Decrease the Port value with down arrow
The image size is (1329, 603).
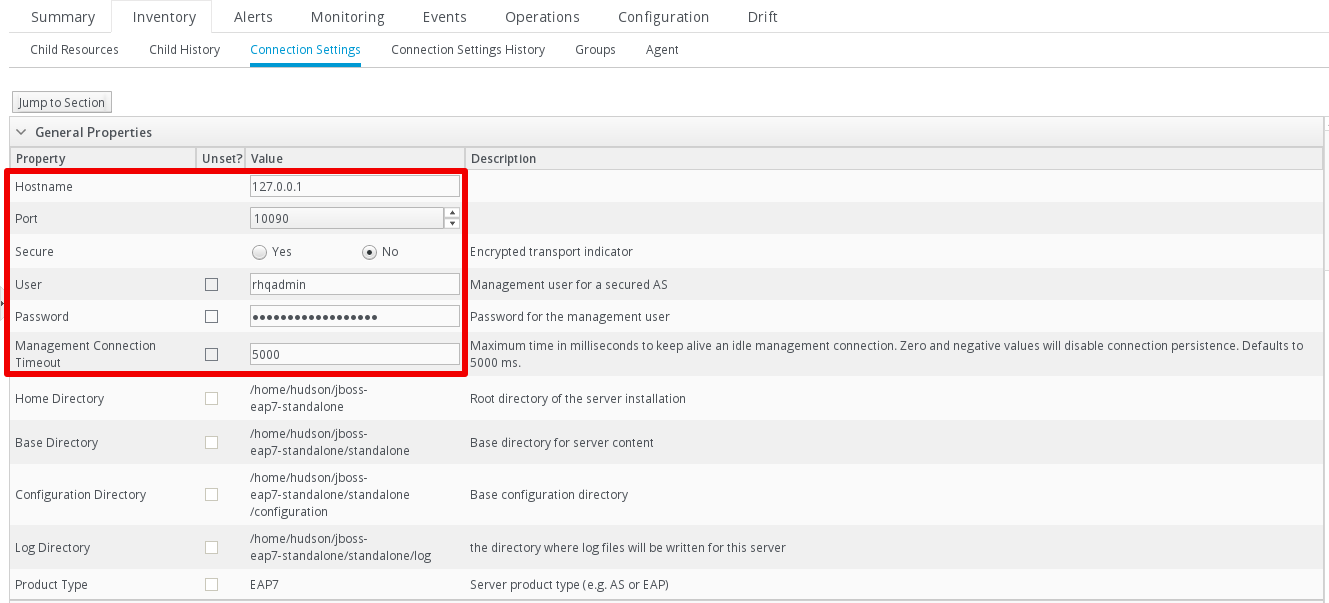[x=452, y=224]
